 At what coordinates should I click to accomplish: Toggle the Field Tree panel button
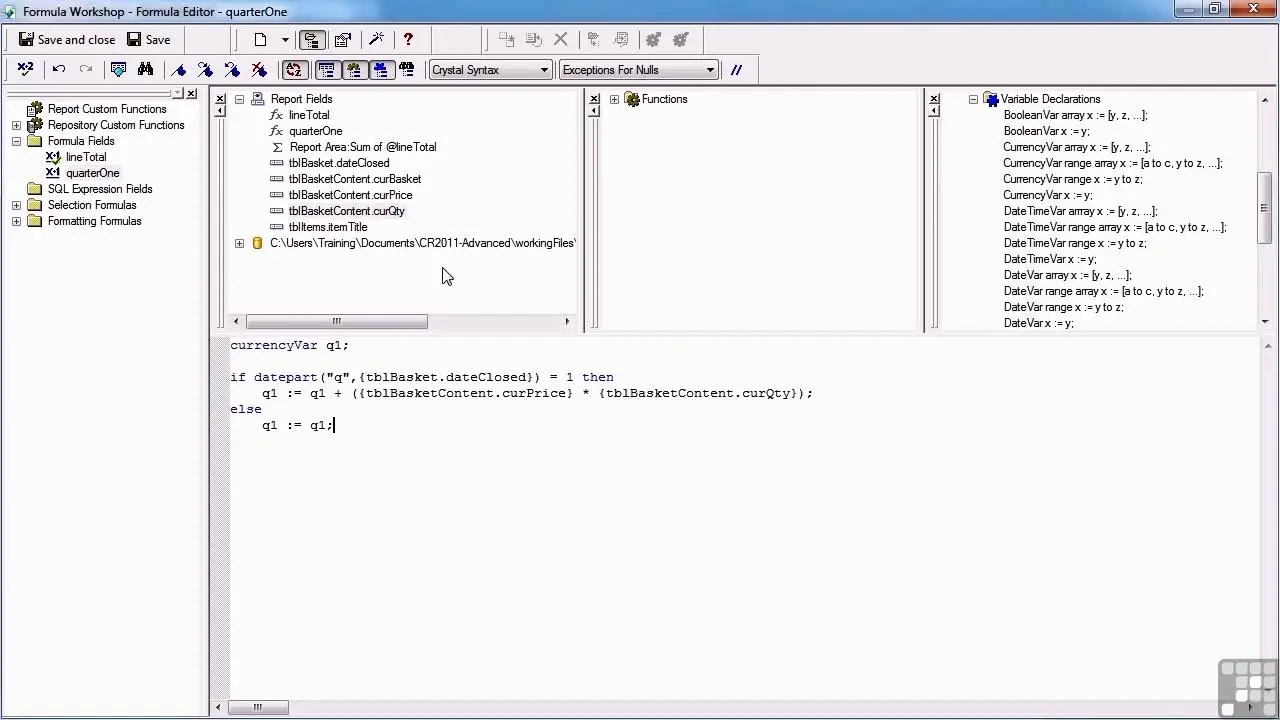(x=326, y=69)
